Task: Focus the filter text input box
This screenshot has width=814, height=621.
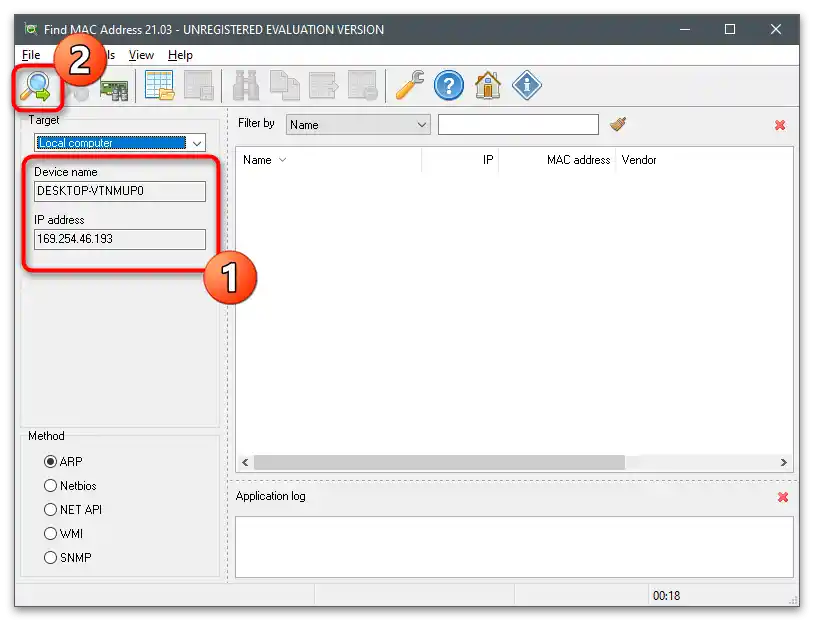Action: click(x=518, y=125)
